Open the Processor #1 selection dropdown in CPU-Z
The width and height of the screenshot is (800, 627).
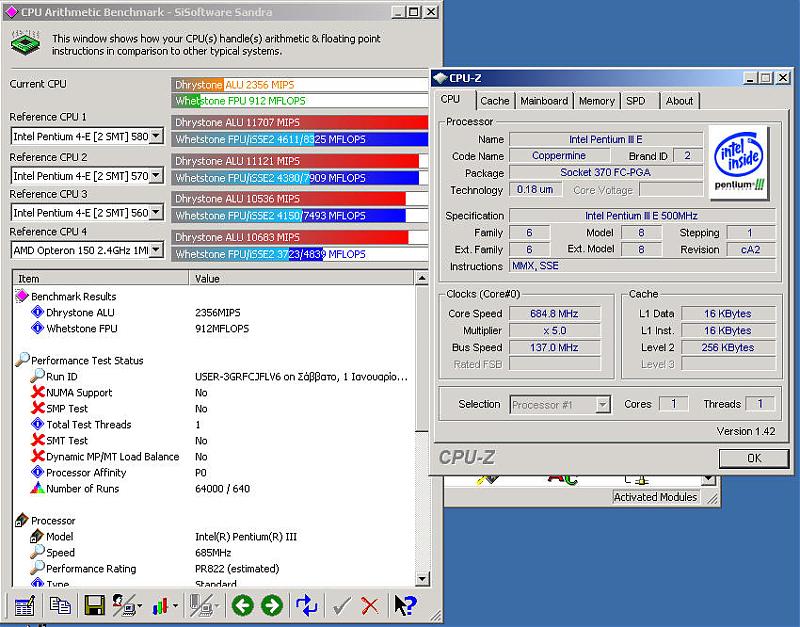coord(603,405)
